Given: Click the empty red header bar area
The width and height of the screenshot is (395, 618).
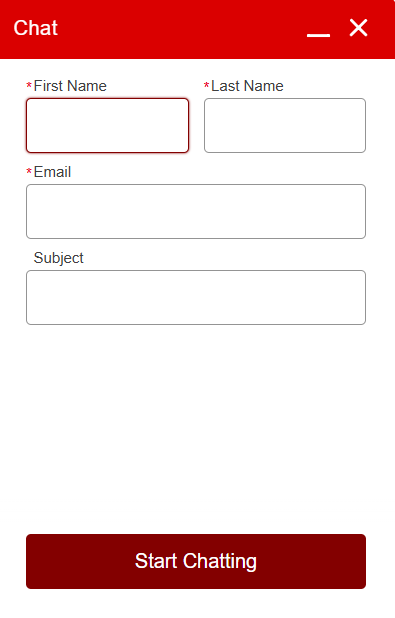Looking at the screenshot, I should click(x=181, y=29).
